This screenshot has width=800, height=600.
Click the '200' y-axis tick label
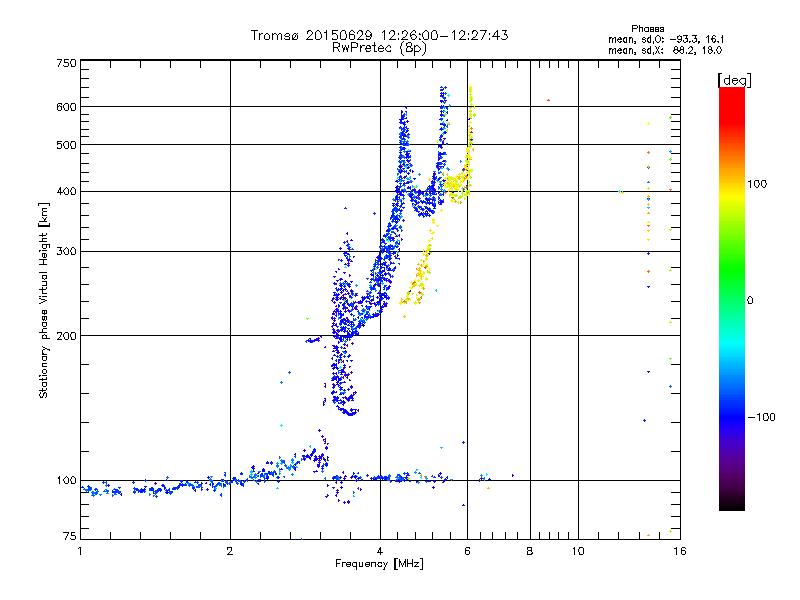point(66,336)
